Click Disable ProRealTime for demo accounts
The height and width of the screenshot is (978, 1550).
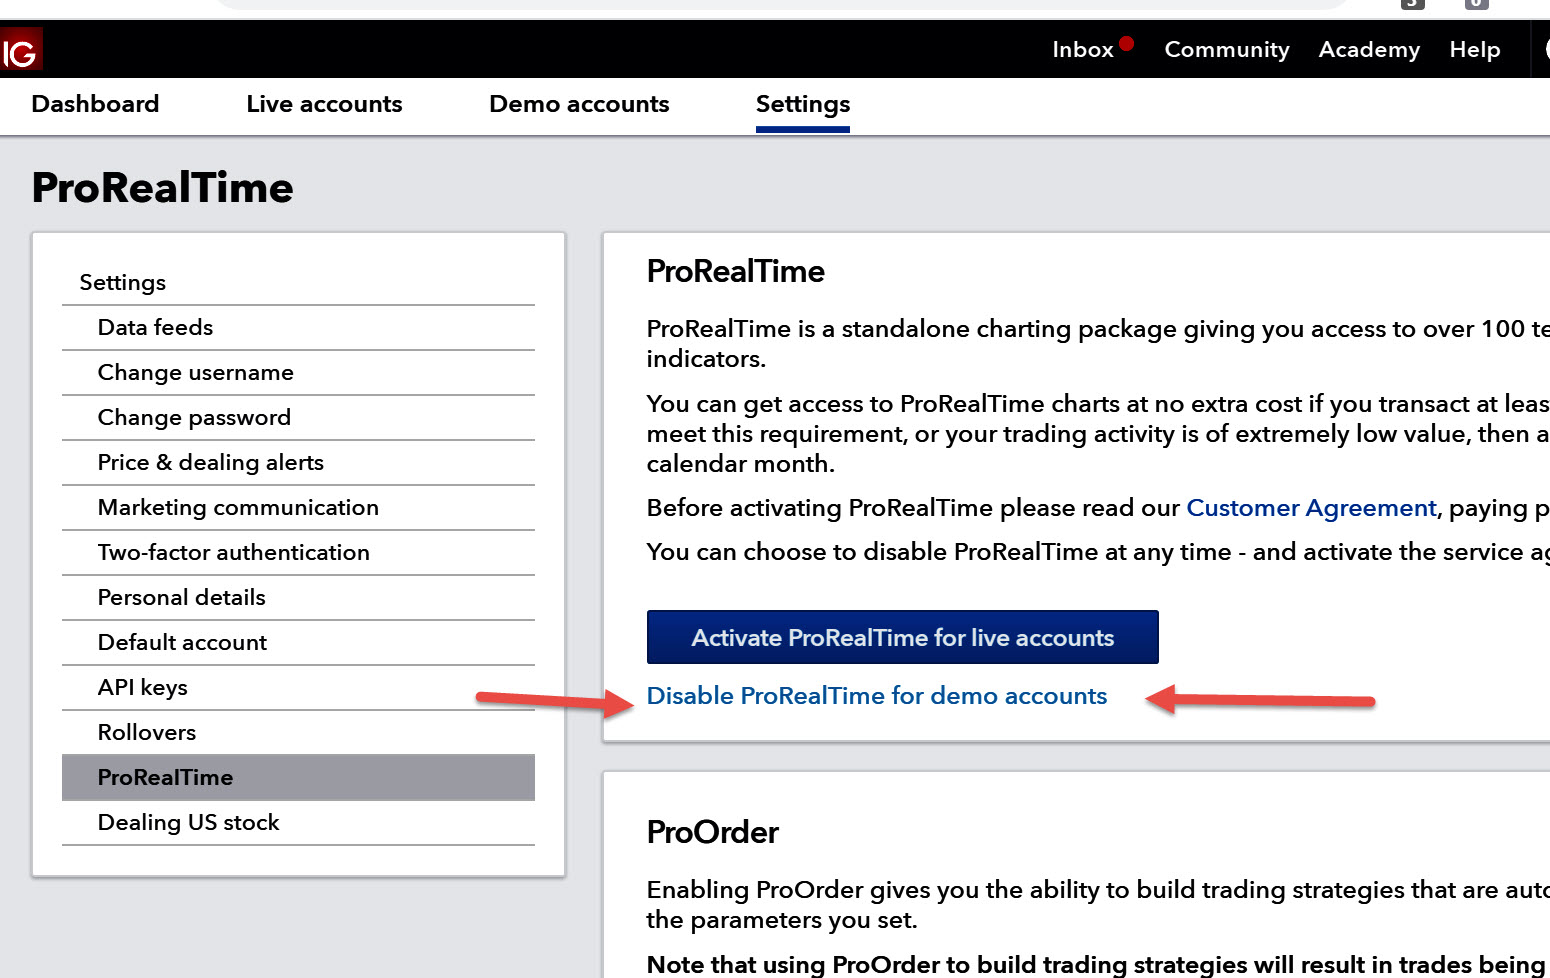click(876, 696)
